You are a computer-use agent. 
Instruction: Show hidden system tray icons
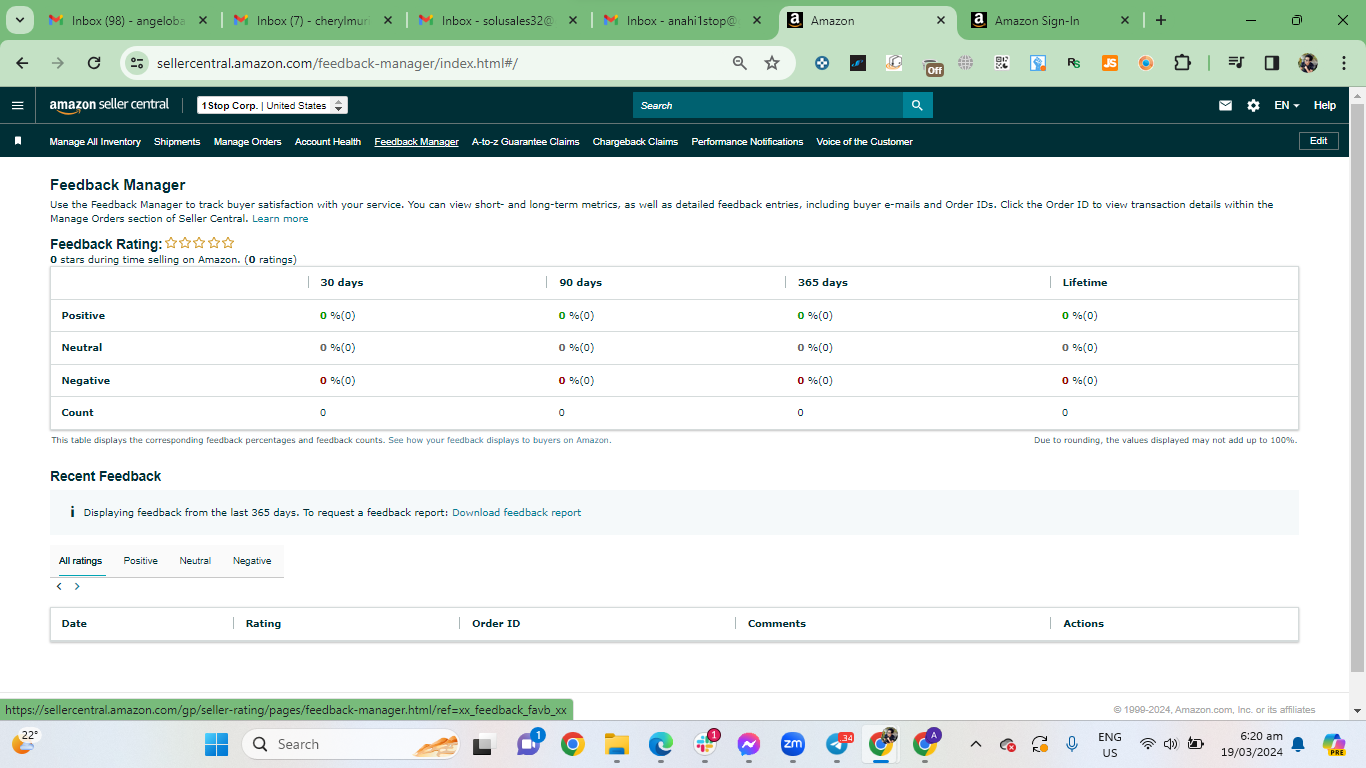tap(976, 744)
